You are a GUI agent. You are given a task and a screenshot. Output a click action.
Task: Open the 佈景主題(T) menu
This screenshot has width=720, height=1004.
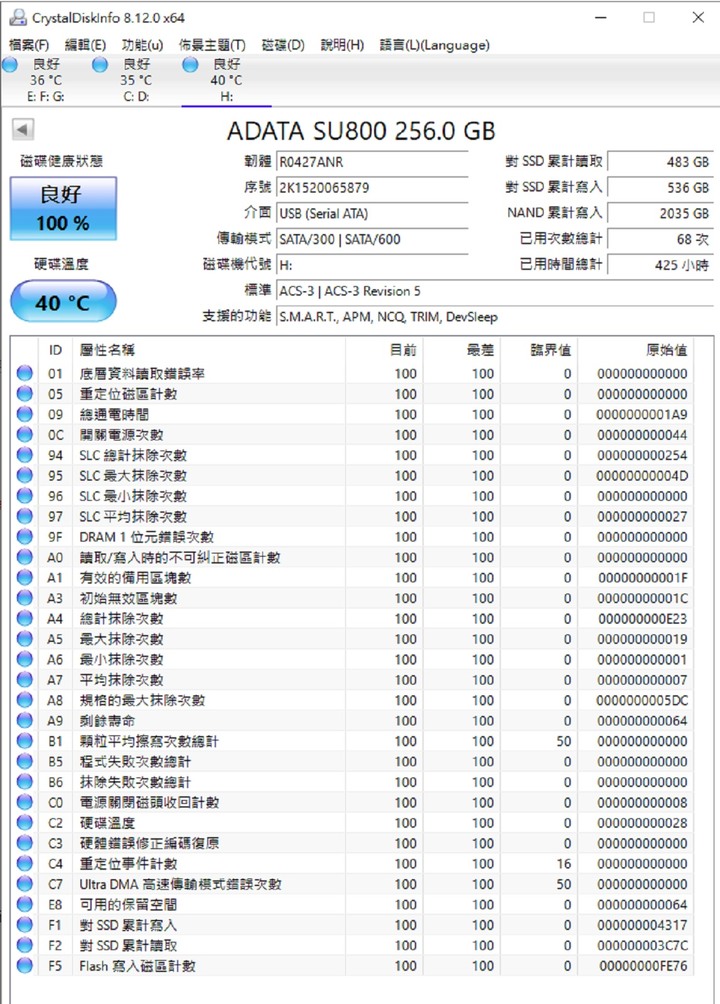212,45
